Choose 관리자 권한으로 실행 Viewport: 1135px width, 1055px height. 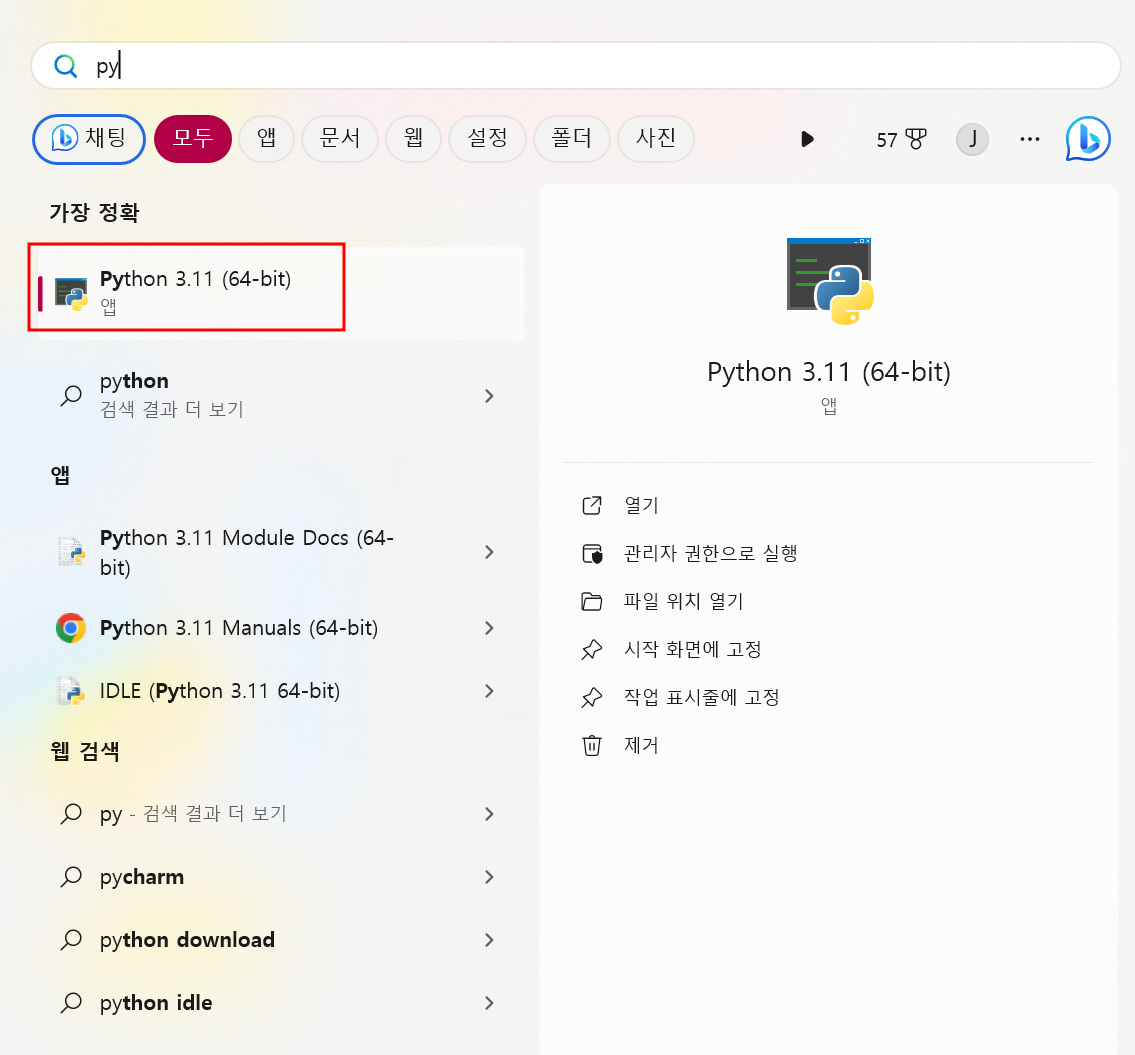[x=711, y=554]
